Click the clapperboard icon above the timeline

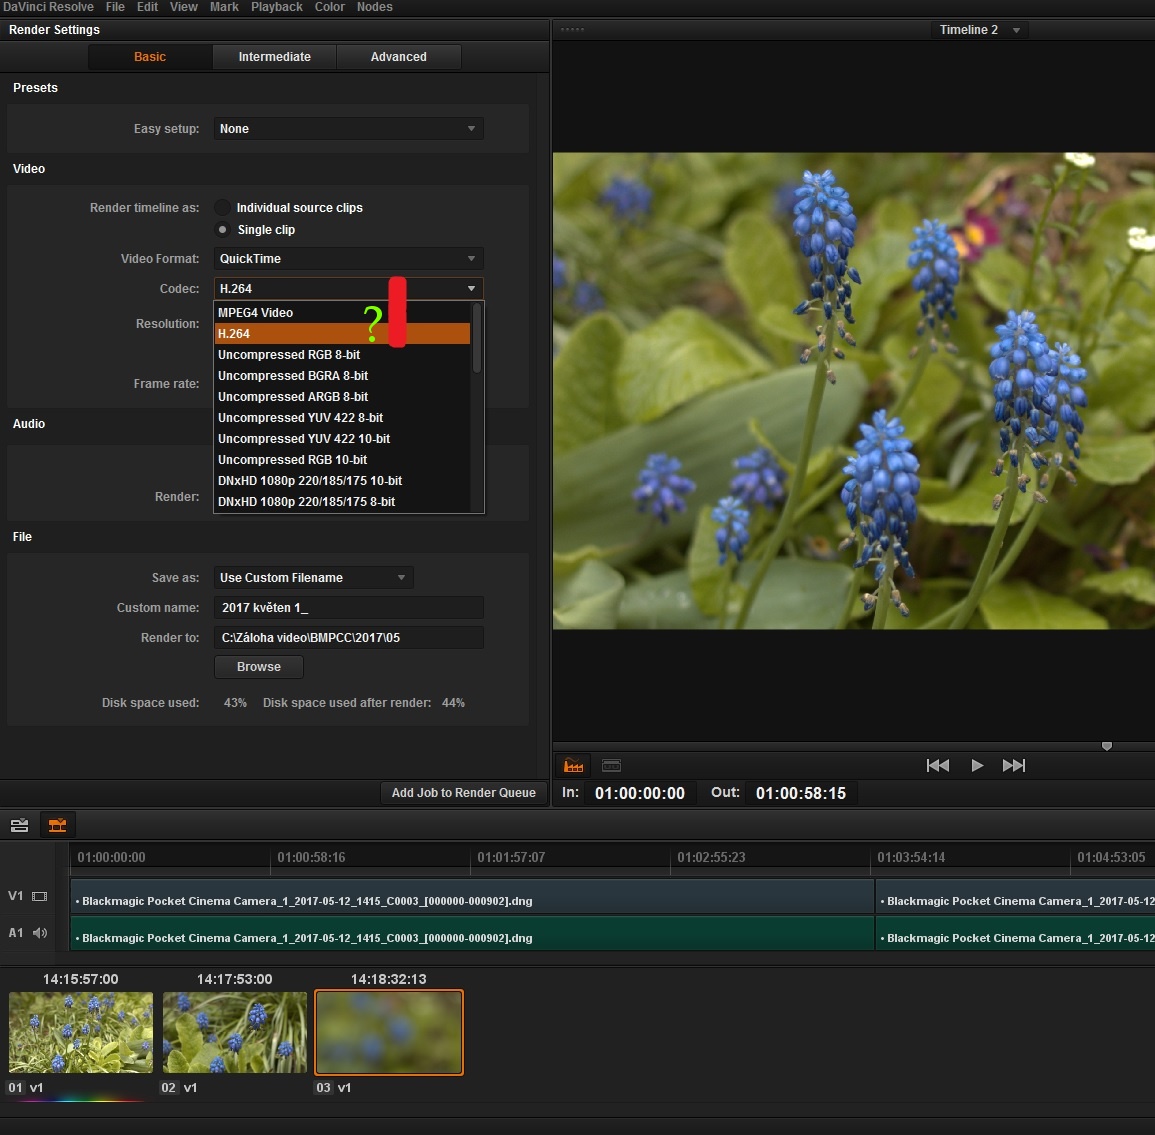click(19, 825)
